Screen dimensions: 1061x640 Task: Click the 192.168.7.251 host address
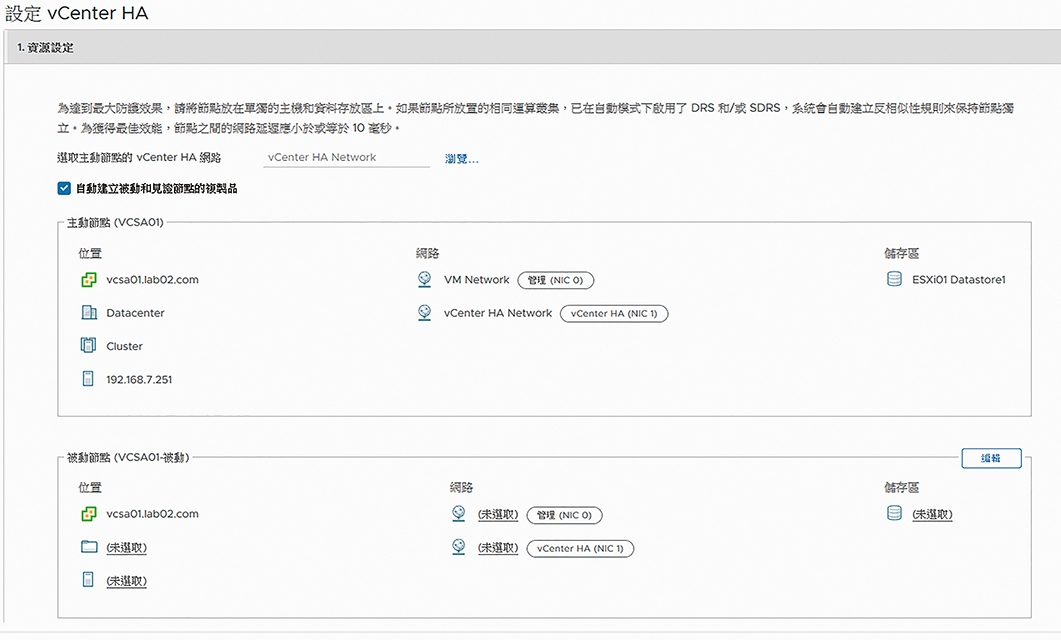click(139, 380)
